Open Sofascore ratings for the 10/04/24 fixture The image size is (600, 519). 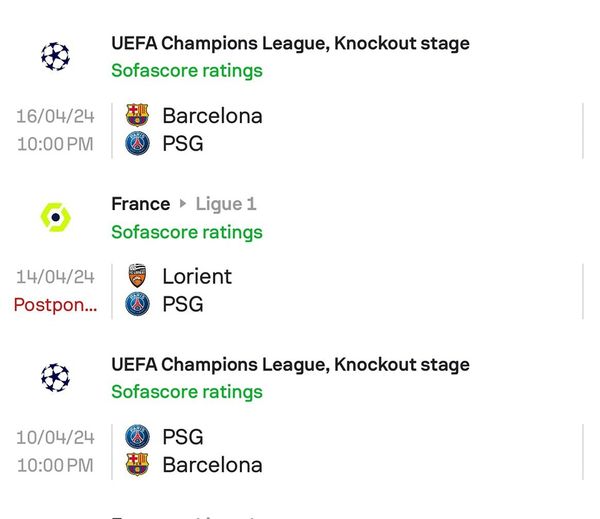(x=187, y=392)
